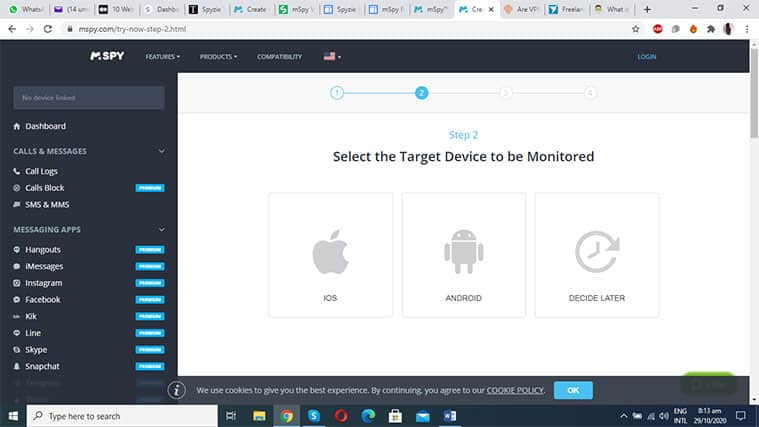Screen dimensions: 759x427
Task: Click the No device linked field
Action: click(x=89, y=98)
